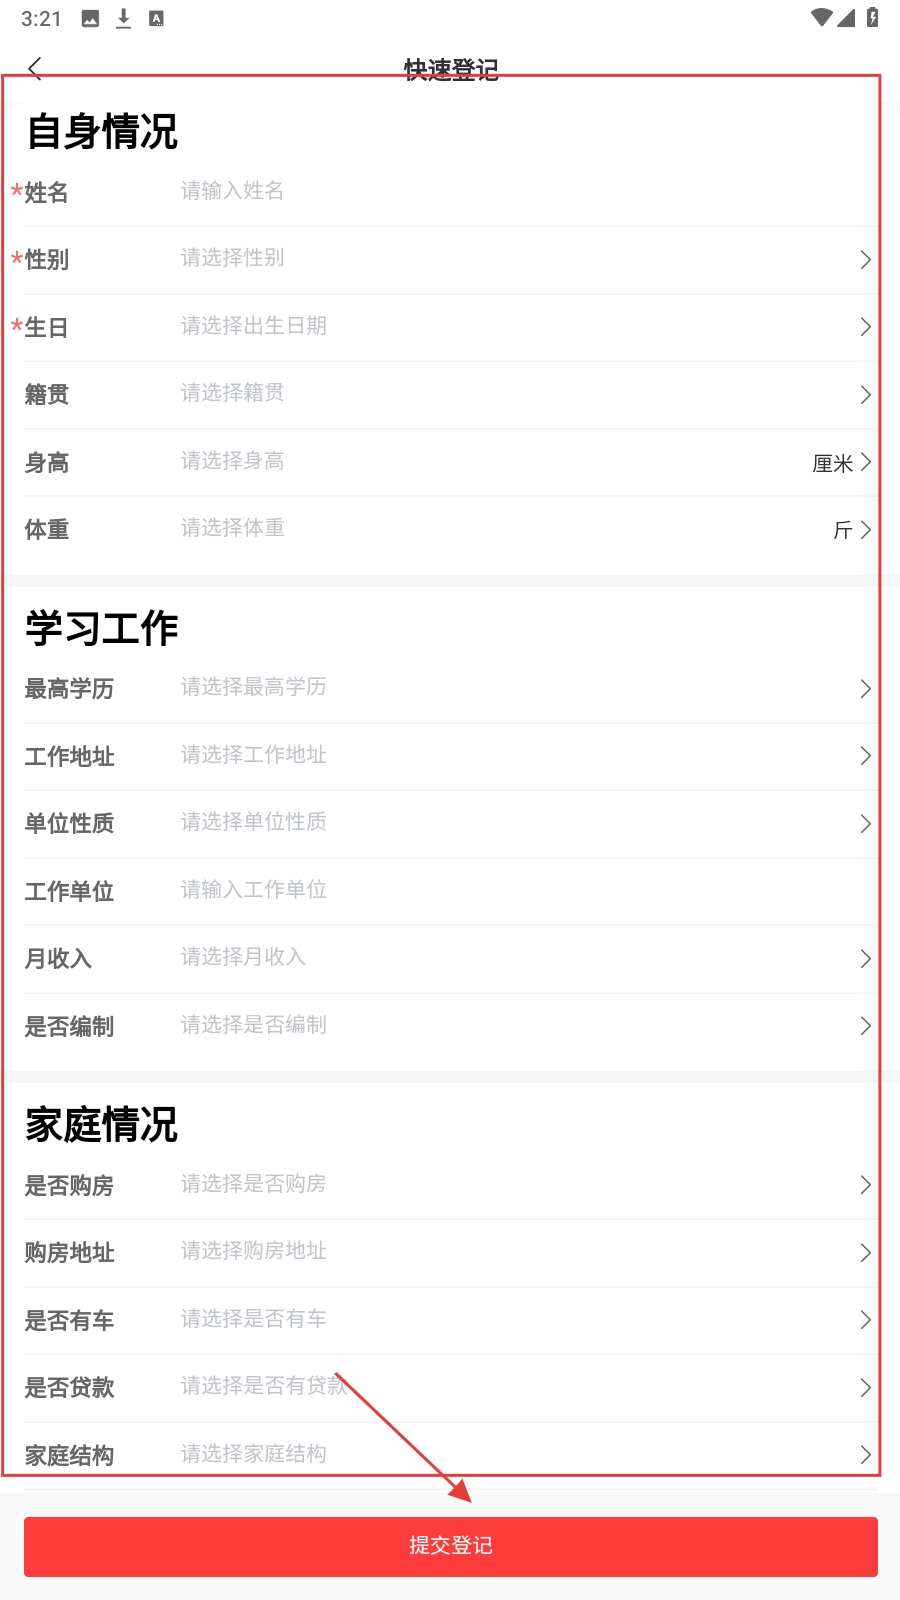Submit the form with 提交登记
Viewport: 900px width, 1600px height.
[x=451, y=1546]
